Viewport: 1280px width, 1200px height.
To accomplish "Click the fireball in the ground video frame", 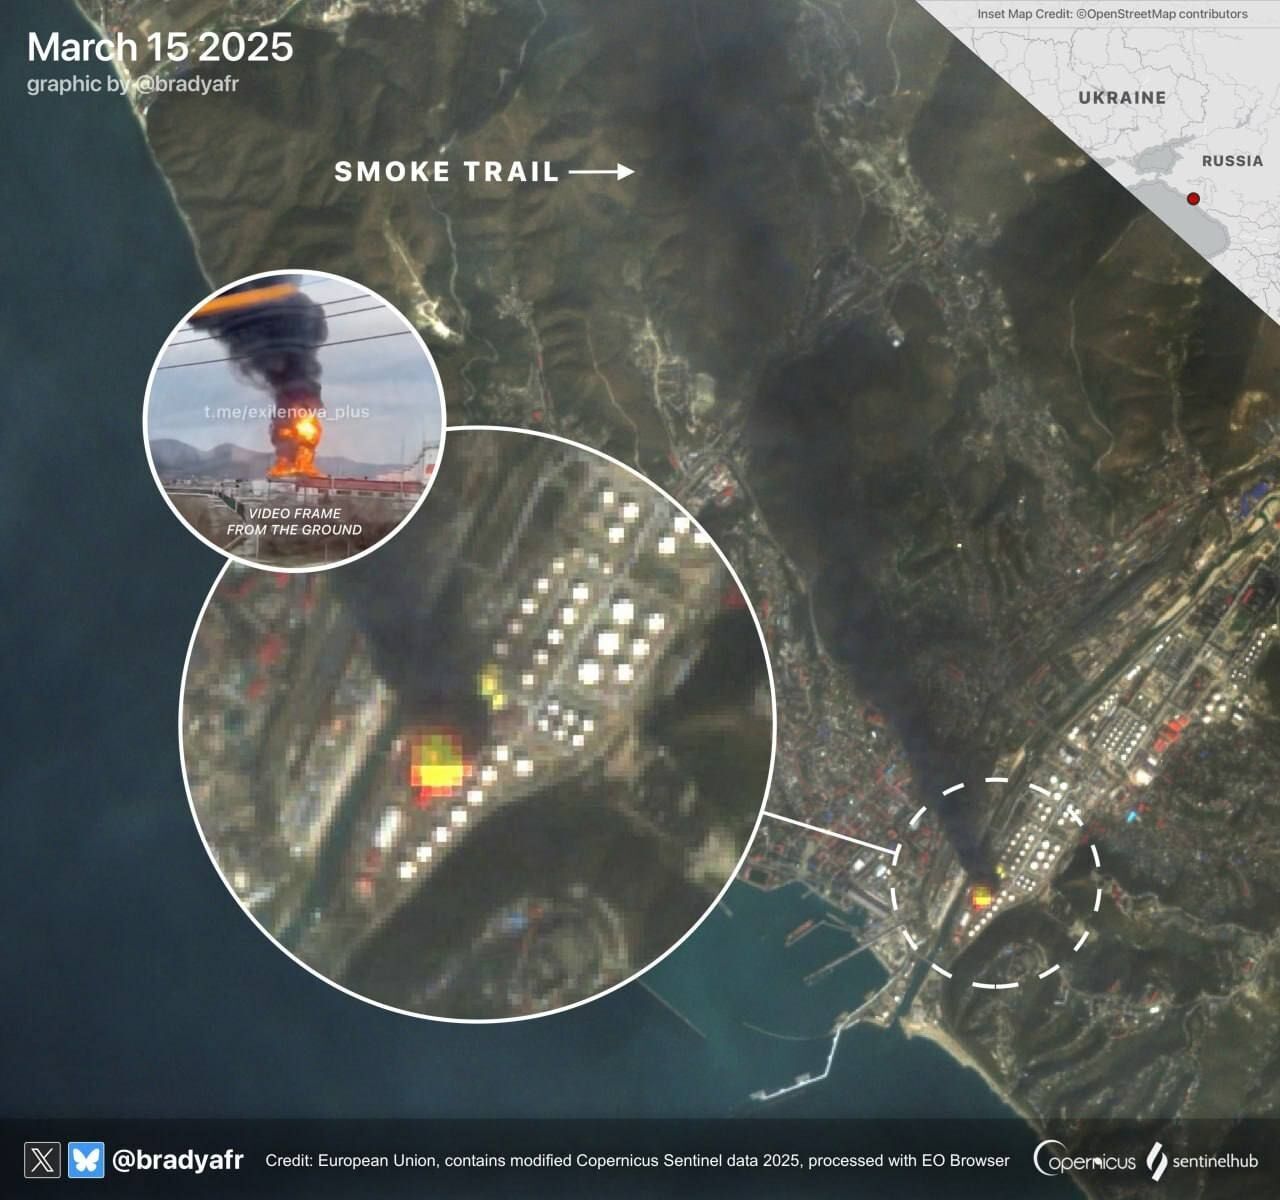I will [298, 440].
